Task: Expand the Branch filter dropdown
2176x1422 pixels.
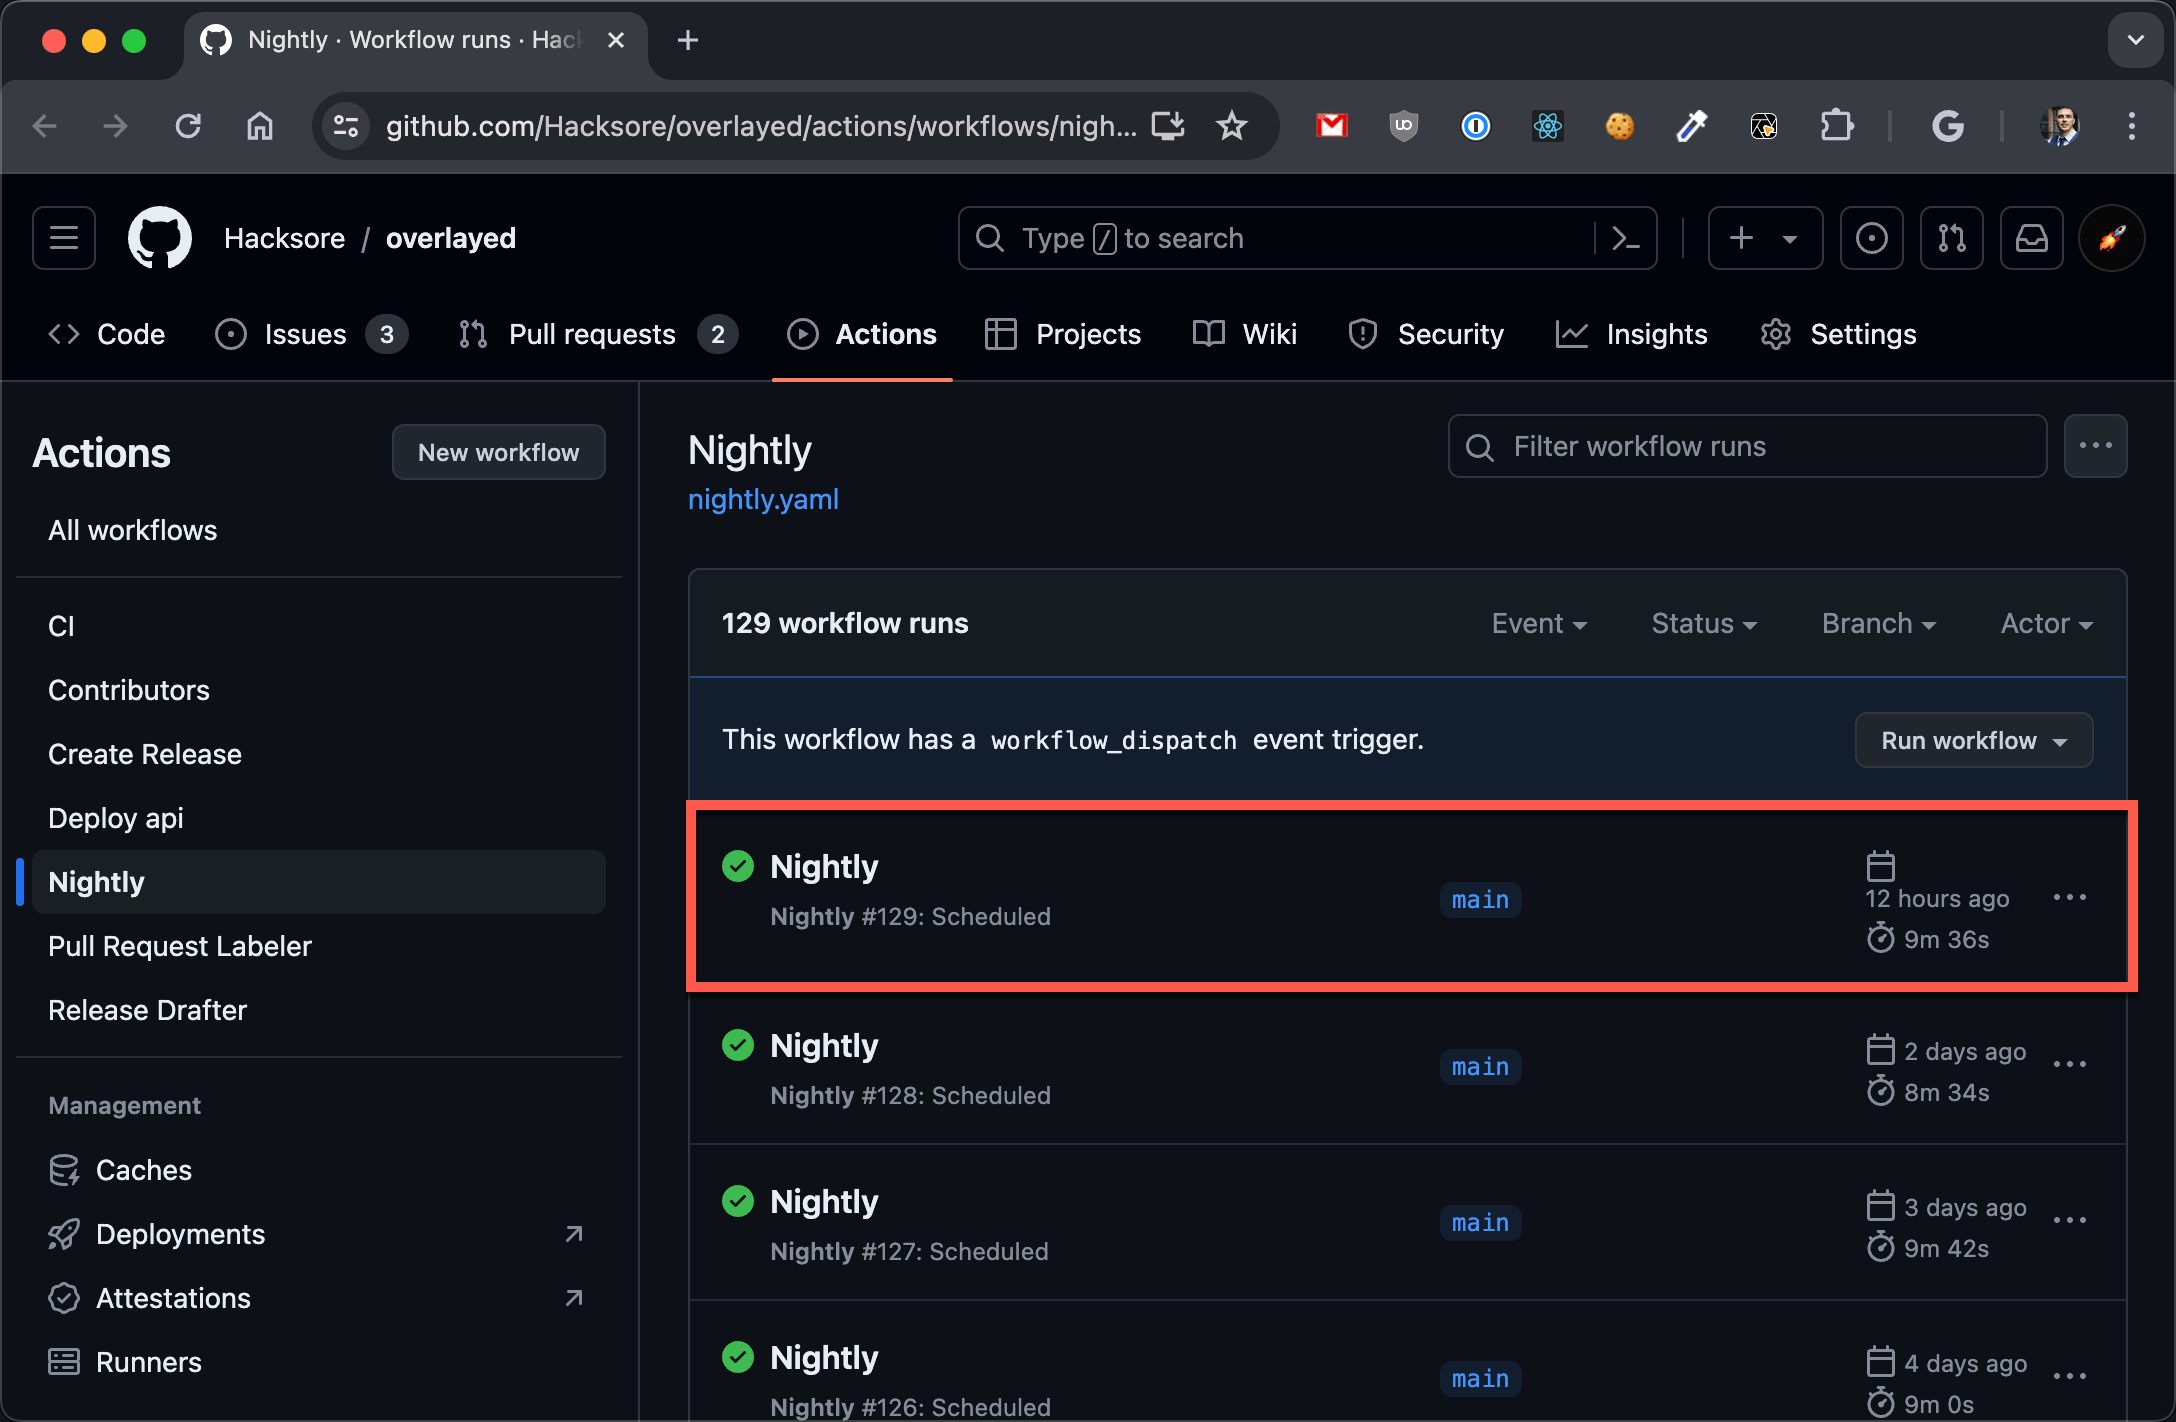Action: [1879, 623]
